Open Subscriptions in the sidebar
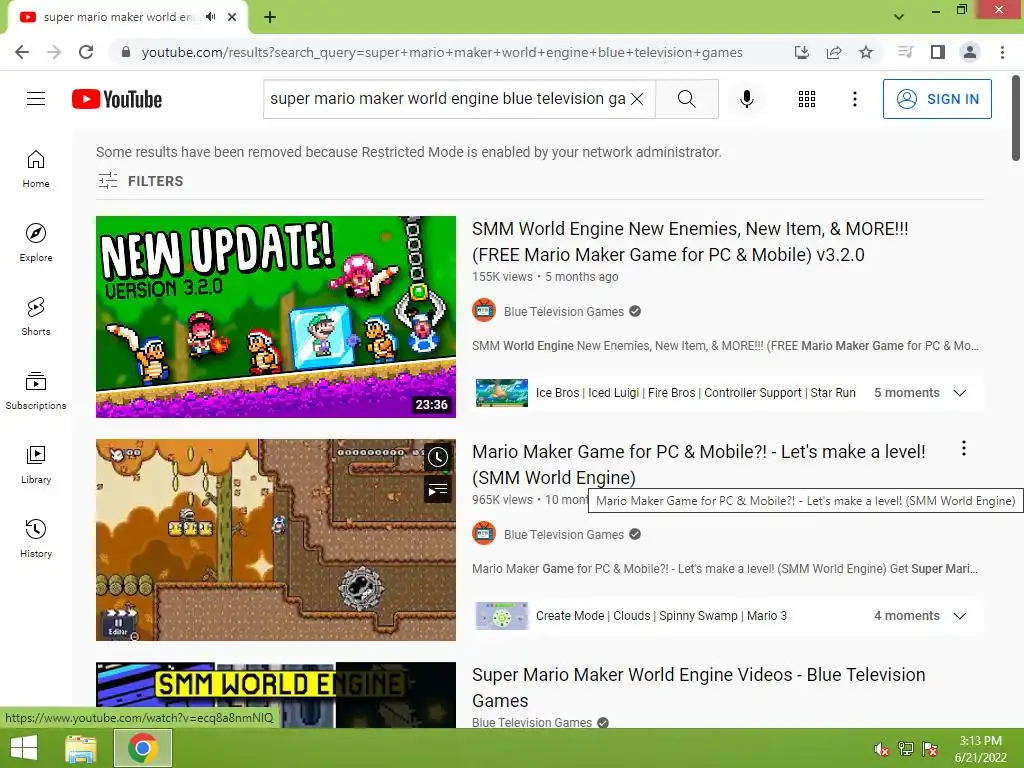The image size is (1024, 768). (36, 391)
